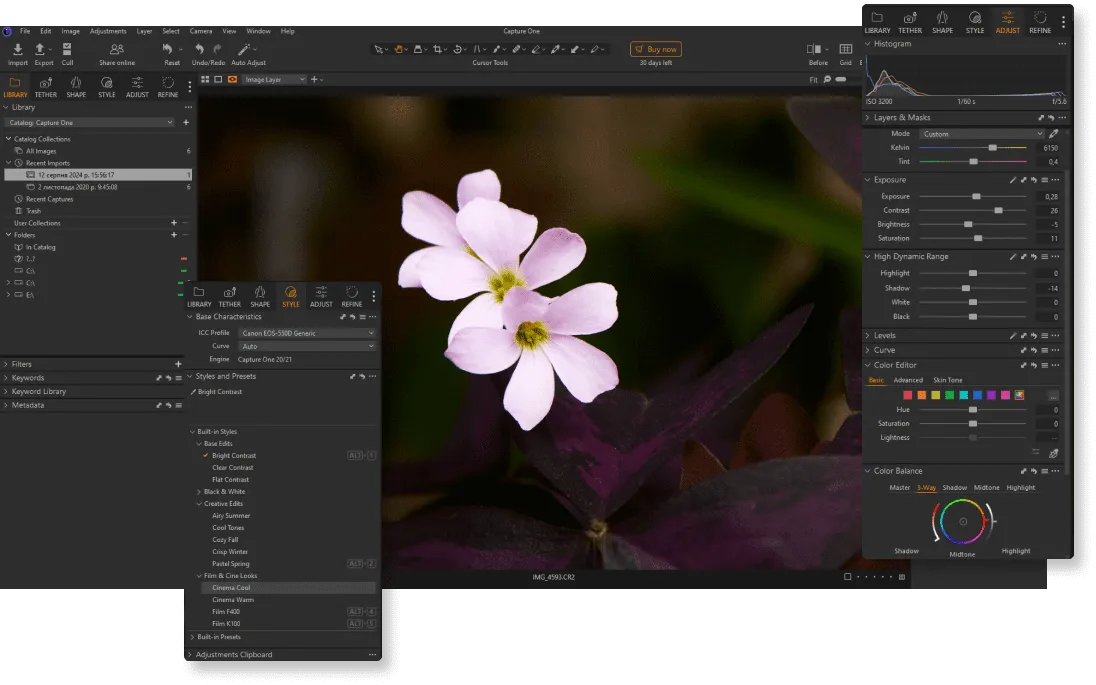
Task: Click the Reset icon in the toolbar
Action: 168,49
